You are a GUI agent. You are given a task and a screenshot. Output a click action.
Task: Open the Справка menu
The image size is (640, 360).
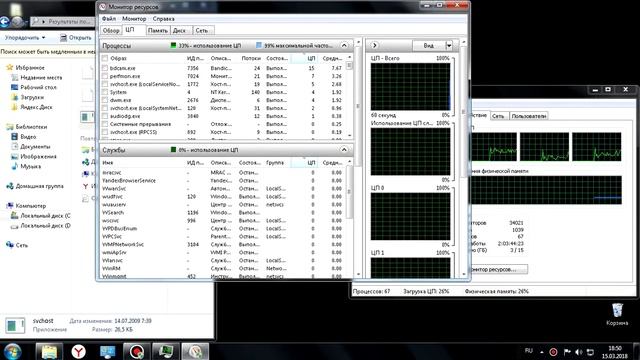click(x=163, y=19)
